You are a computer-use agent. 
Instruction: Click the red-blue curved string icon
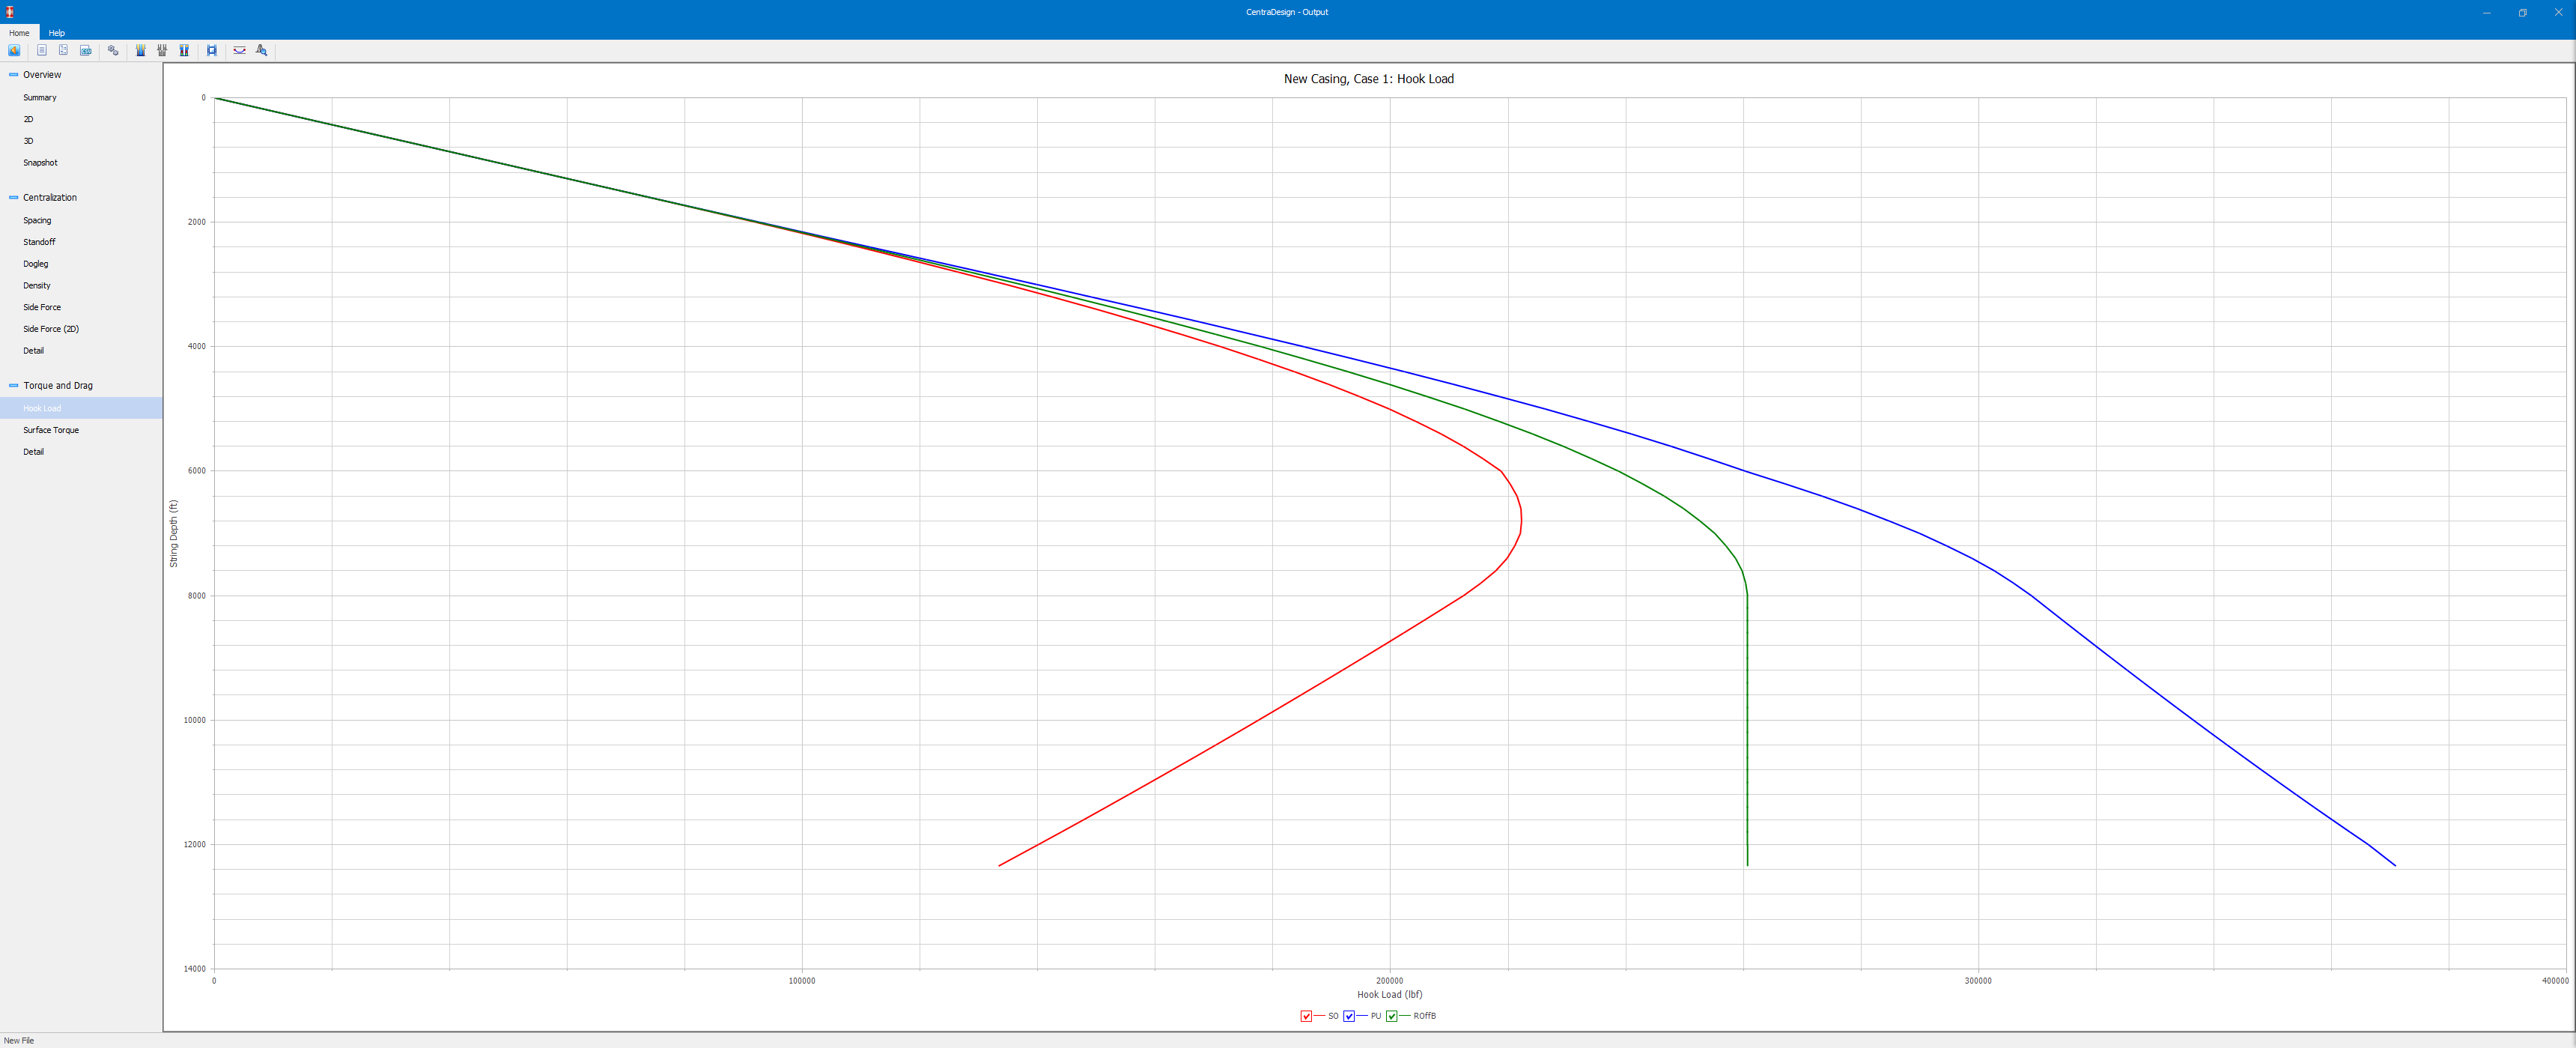[x=240, y=50]
